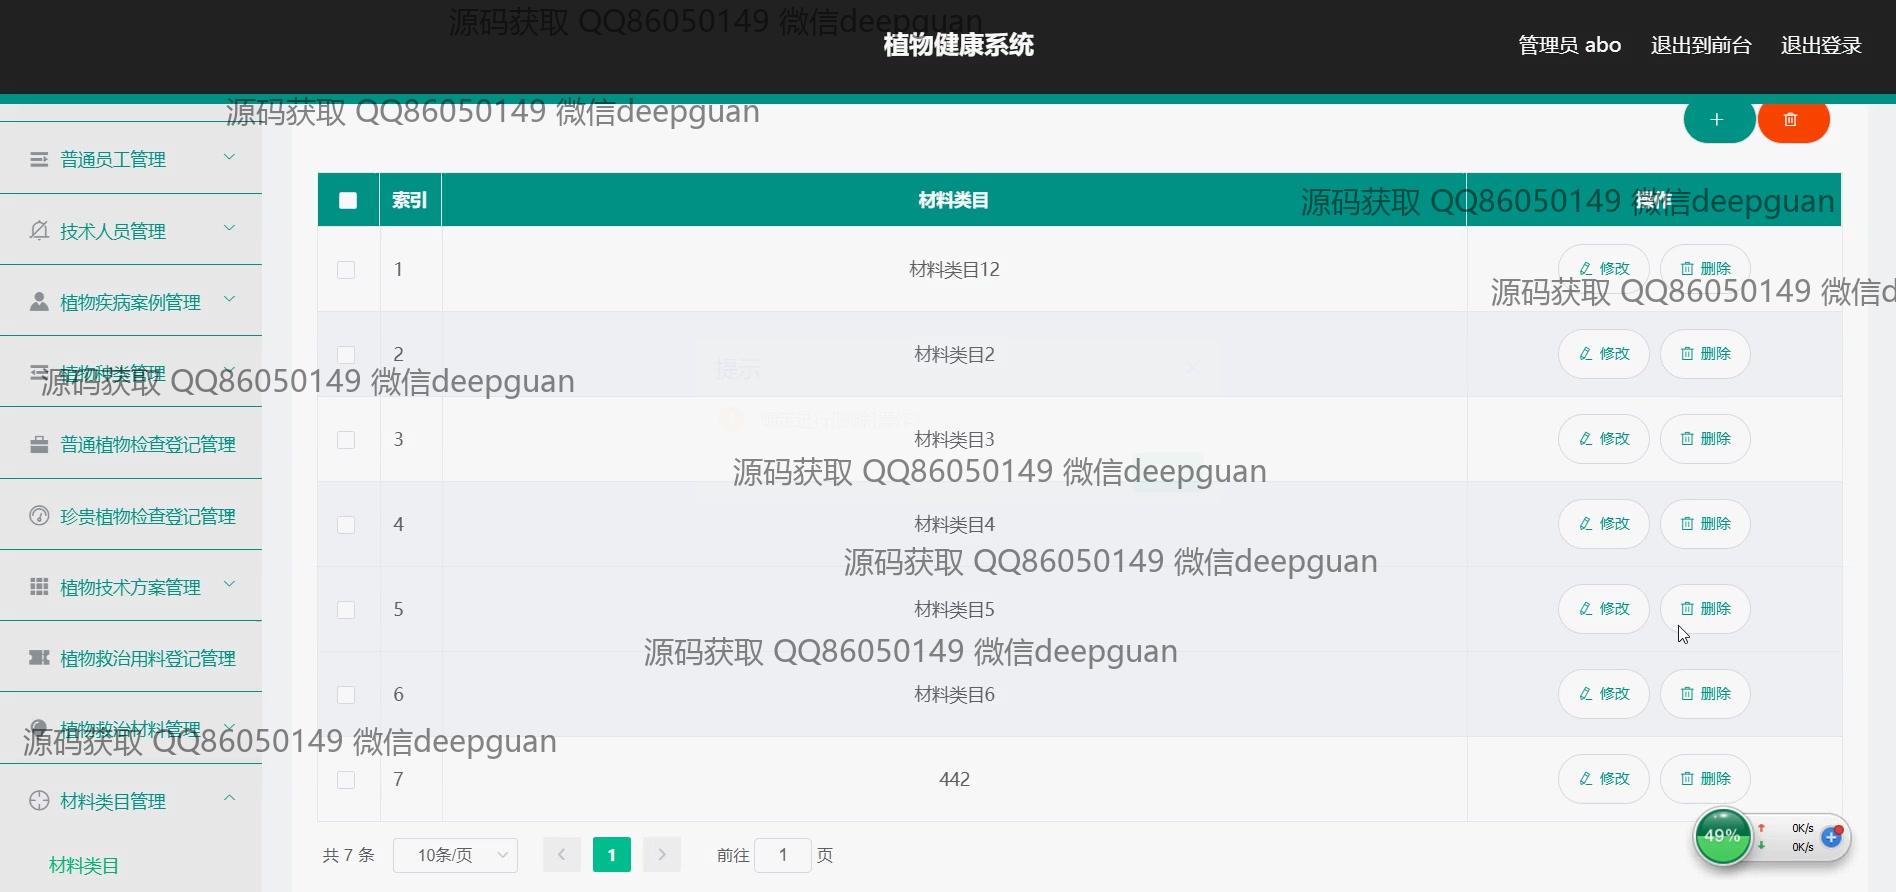Image resolution: width=1896 pixels, height=892 pixels.
Task: Click the green plus add button
Action: [x=1718, y=120]
